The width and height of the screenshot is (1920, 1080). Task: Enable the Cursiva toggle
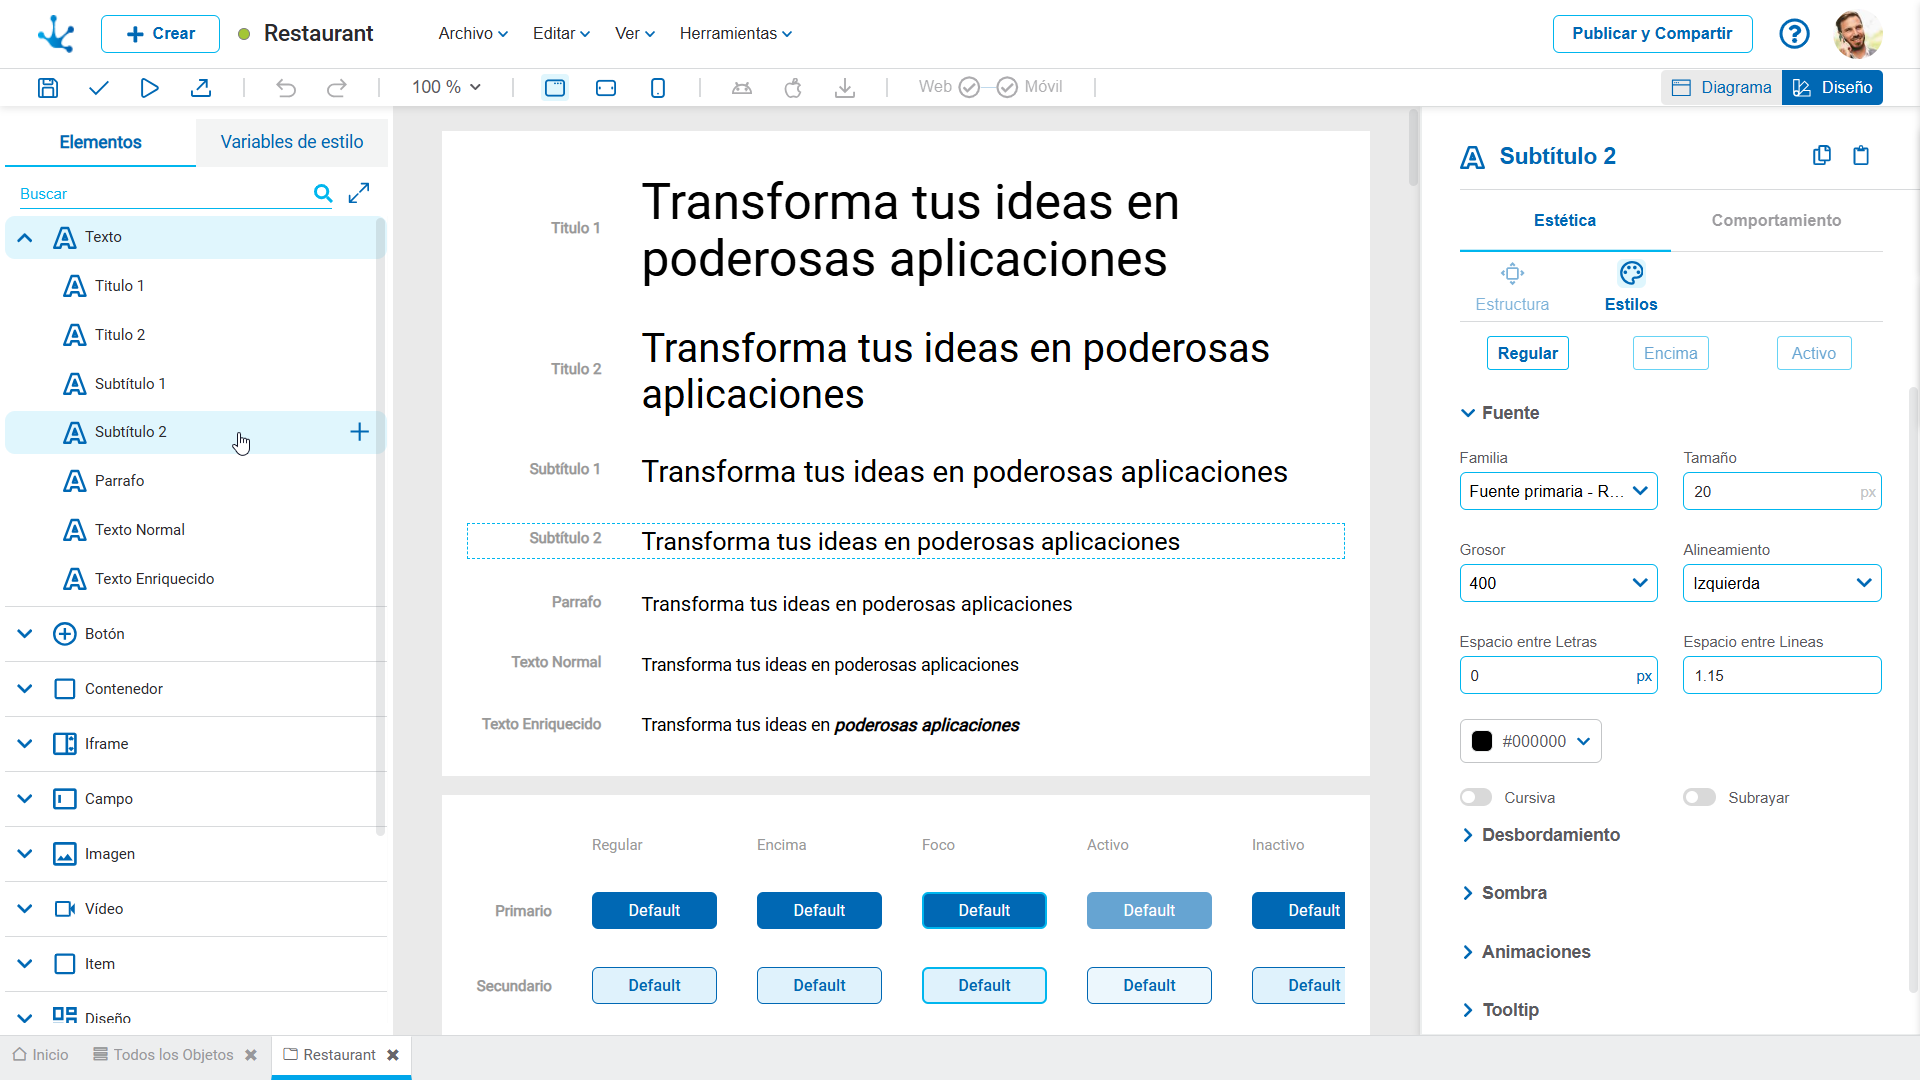point(1476,797)
